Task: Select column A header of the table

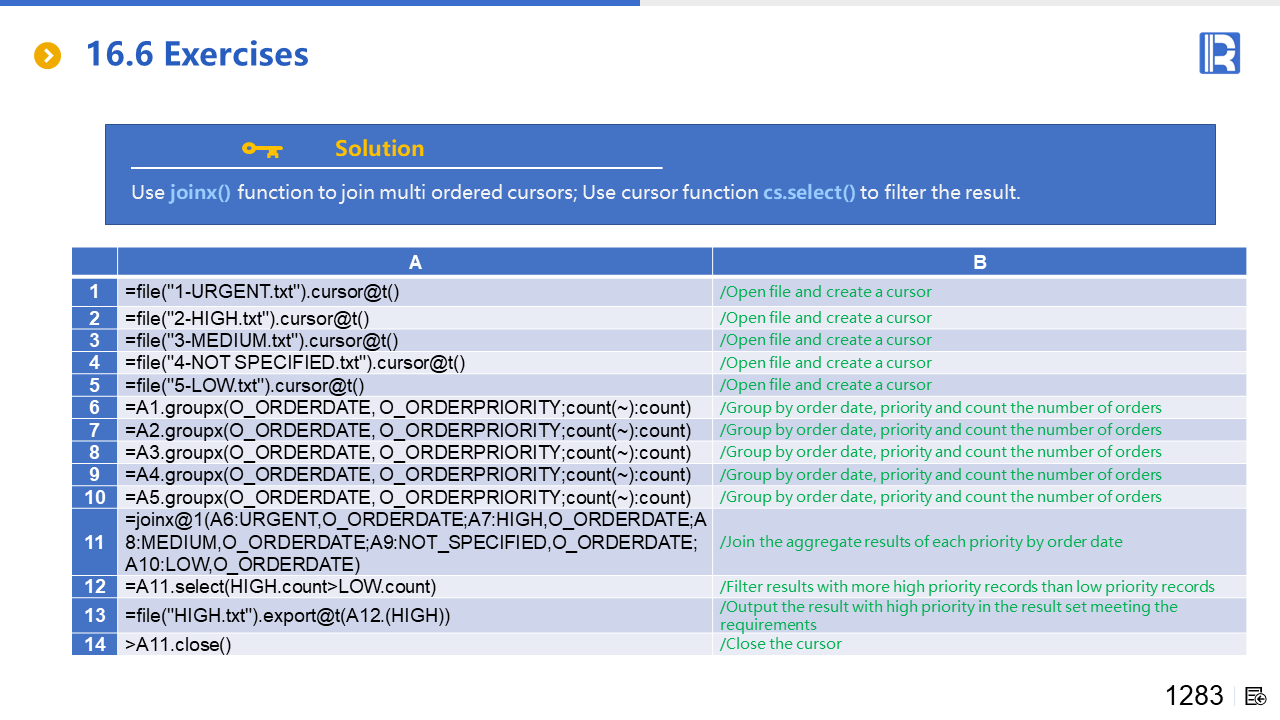Action: click(415, 262)
